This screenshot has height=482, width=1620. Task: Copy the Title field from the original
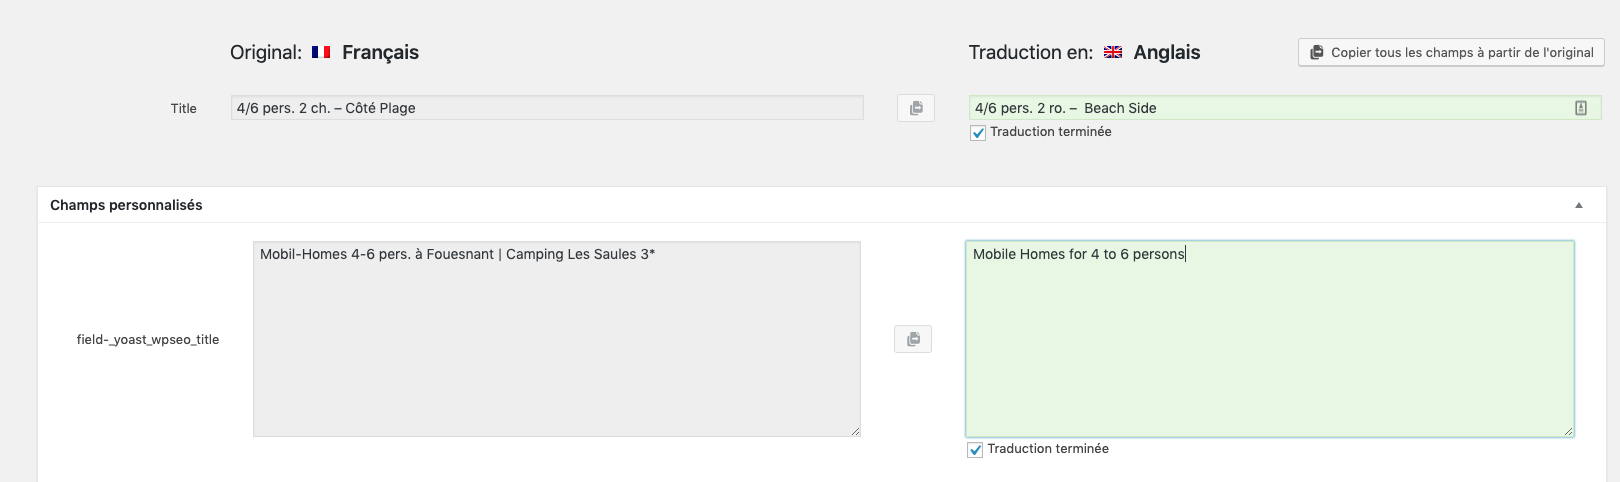(916, 108)
